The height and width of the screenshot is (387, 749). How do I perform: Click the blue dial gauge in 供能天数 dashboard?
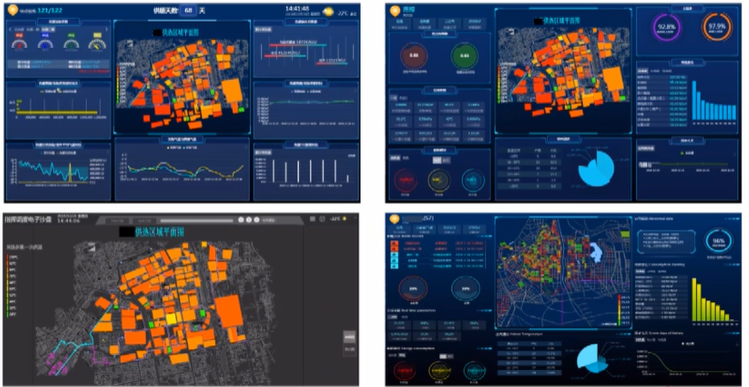click(x=45, y=44)
